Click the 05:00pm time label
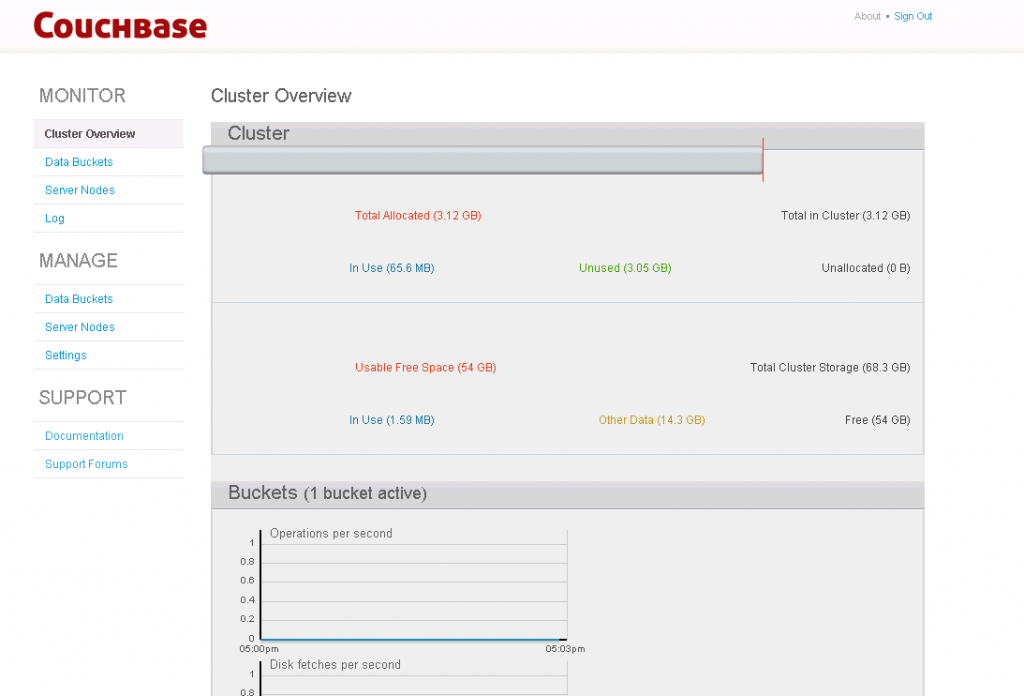 point(259,649)
